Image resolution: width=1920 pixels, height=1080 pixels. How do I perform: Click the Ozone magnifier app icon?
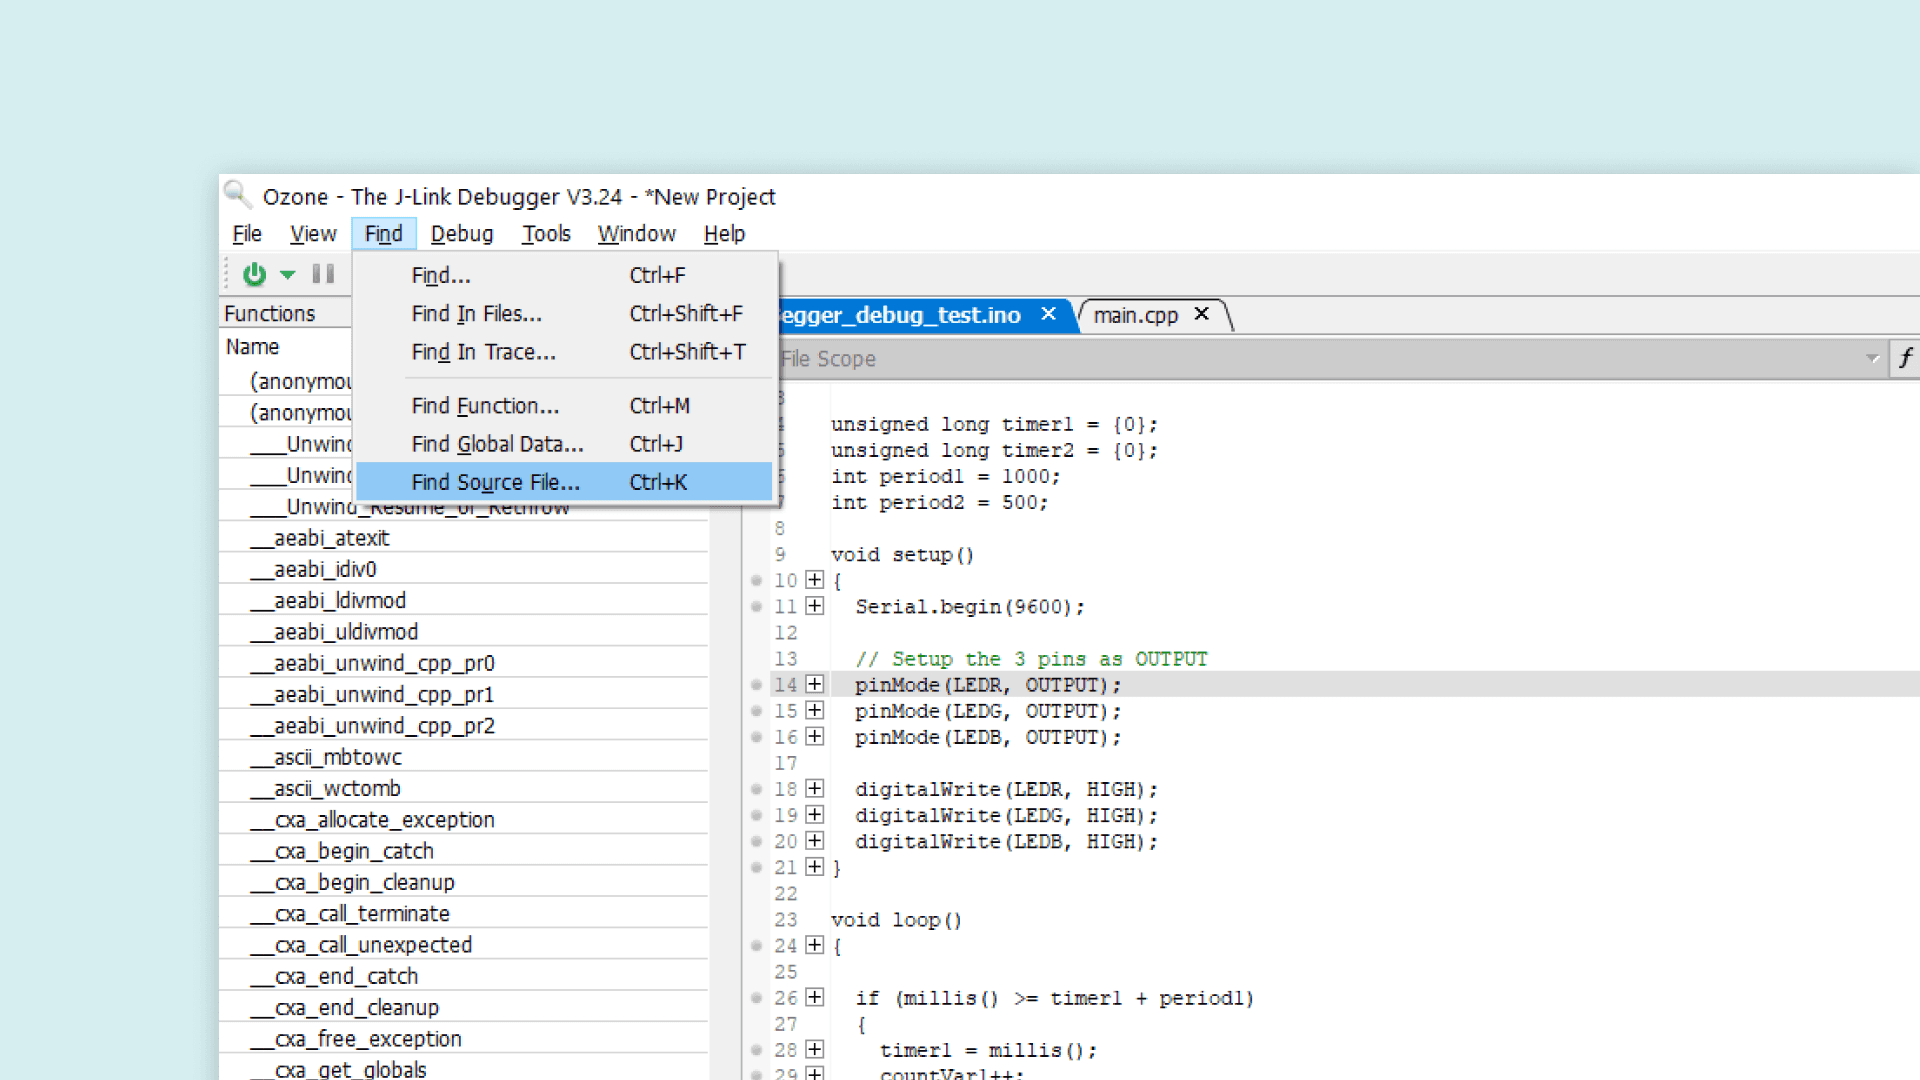click(x=237, y=194)
